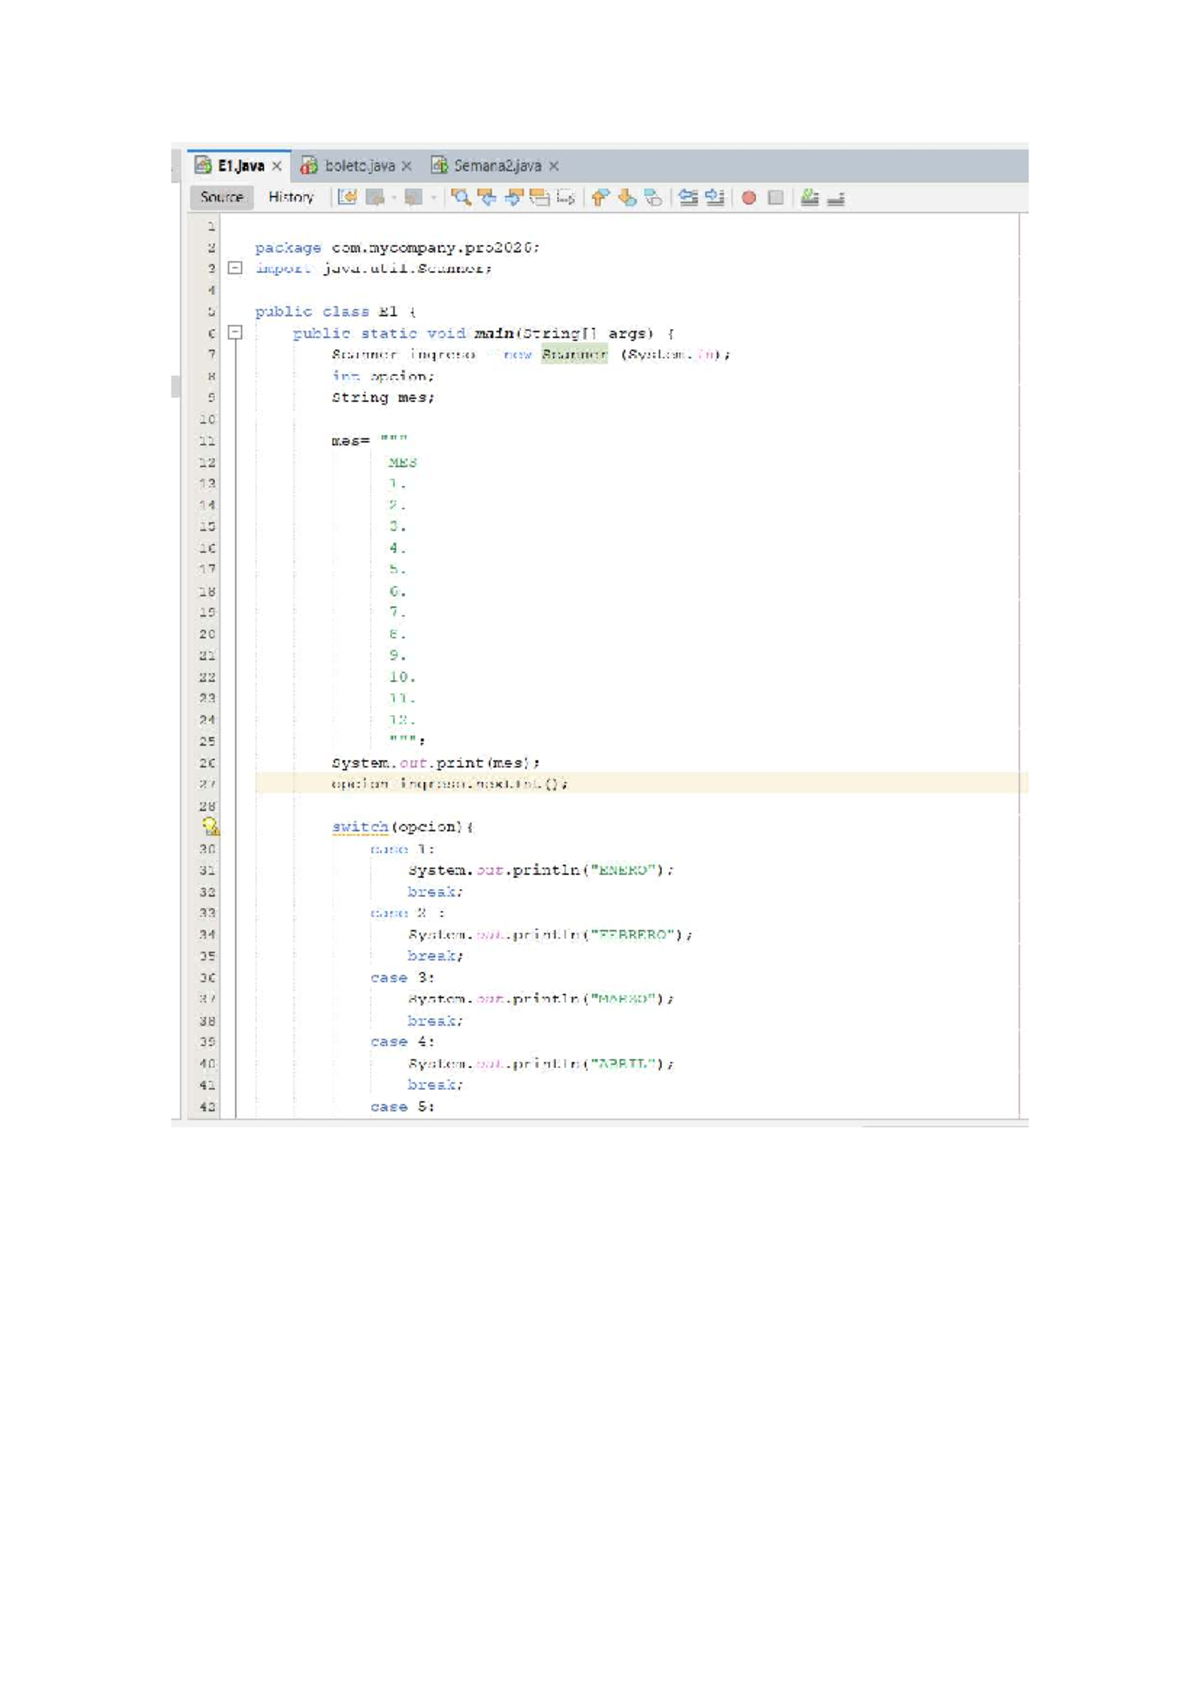The height and width of the screenshot is (1696, 1200).
Task: Close the boleto.java tab
Action: (x=407, y=166)
